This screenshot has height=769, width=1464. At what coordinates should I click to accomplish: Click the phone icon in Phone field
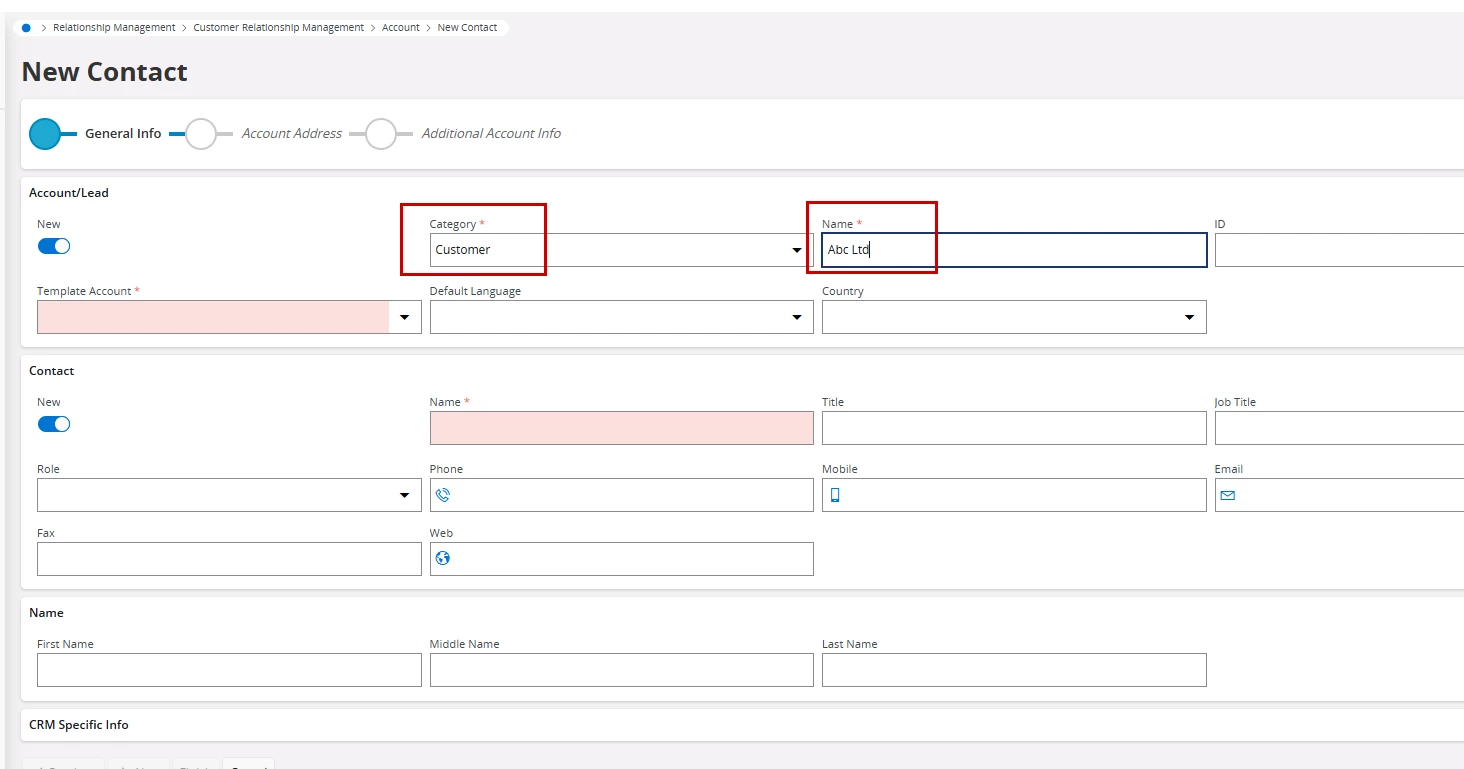pos(443,495)
